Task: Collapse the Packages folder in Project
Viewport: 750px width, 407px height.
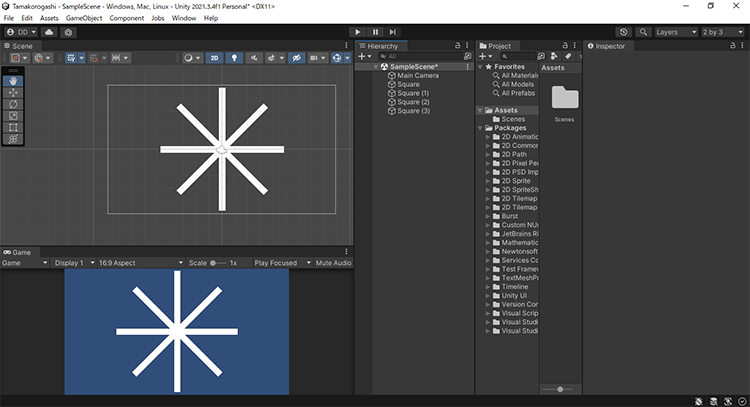Action: [480, 128]
